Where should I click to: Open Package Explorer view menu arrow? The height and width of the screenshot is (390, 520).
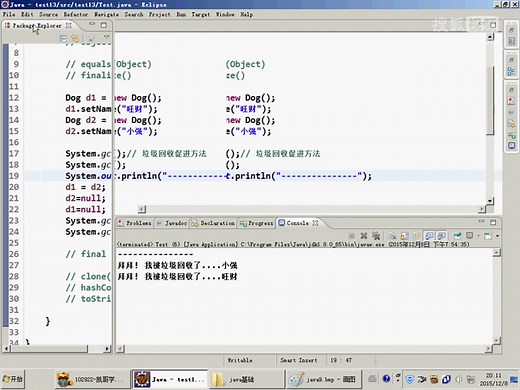click(106, 37)
